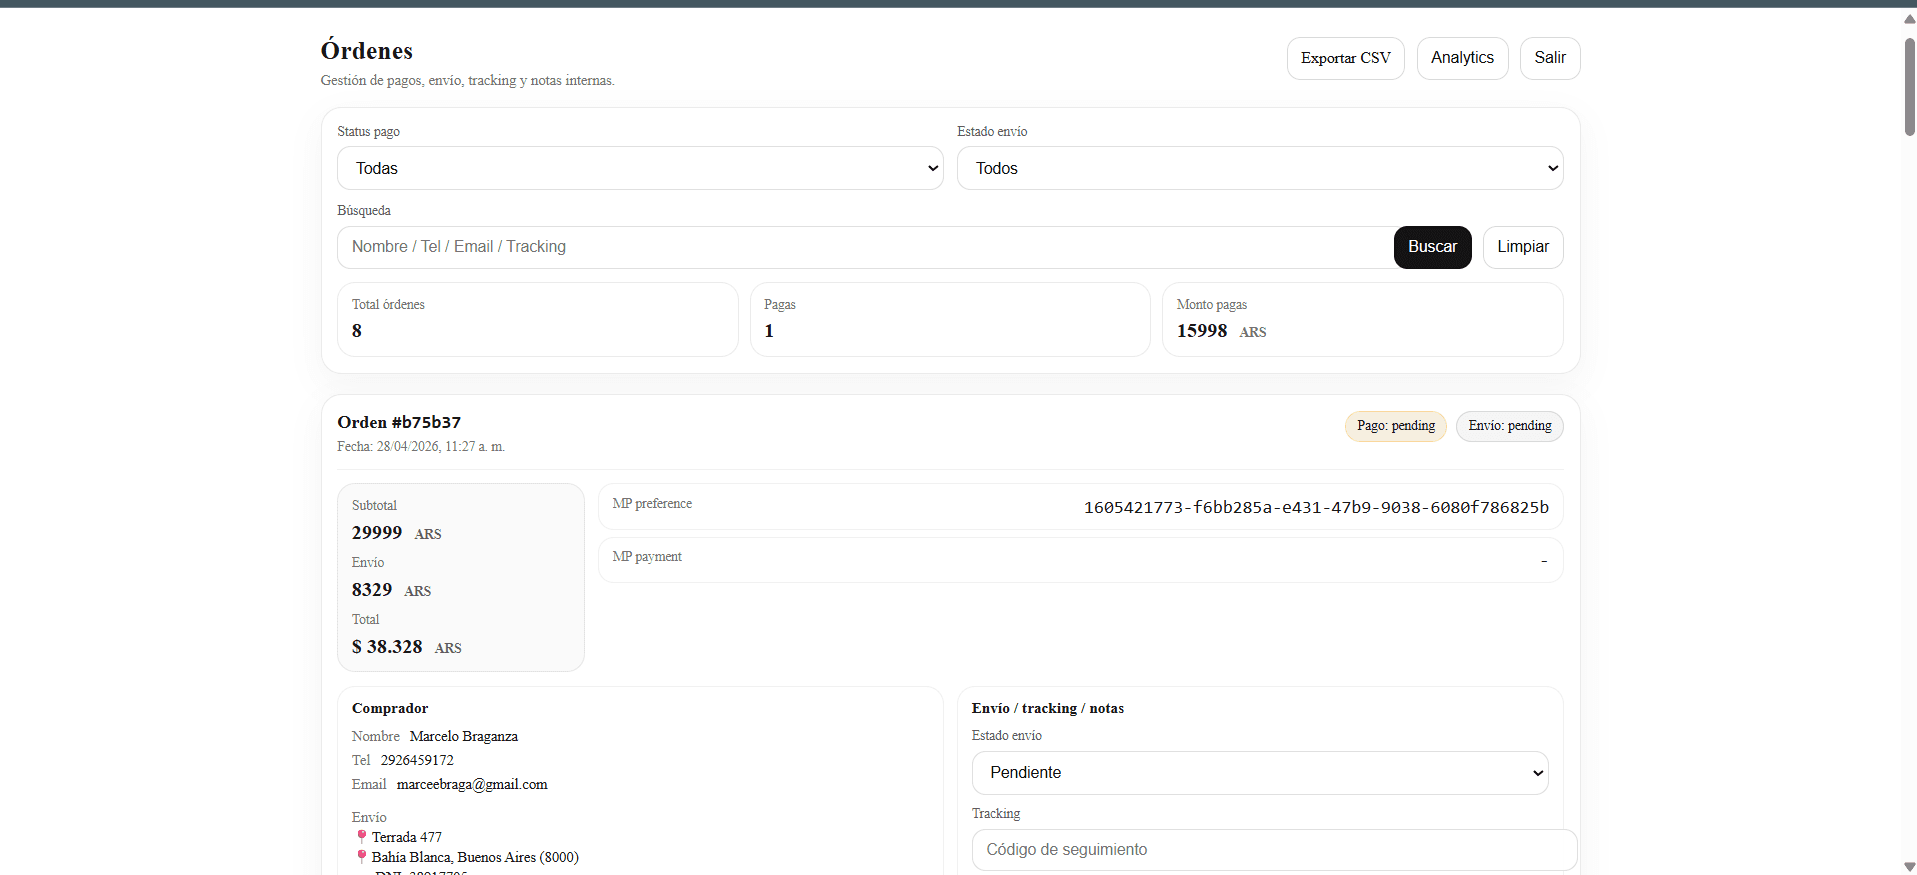Log out with the Salir button
The width and height of the screenshot is (1917, 875).
[x=1550, y=58]
